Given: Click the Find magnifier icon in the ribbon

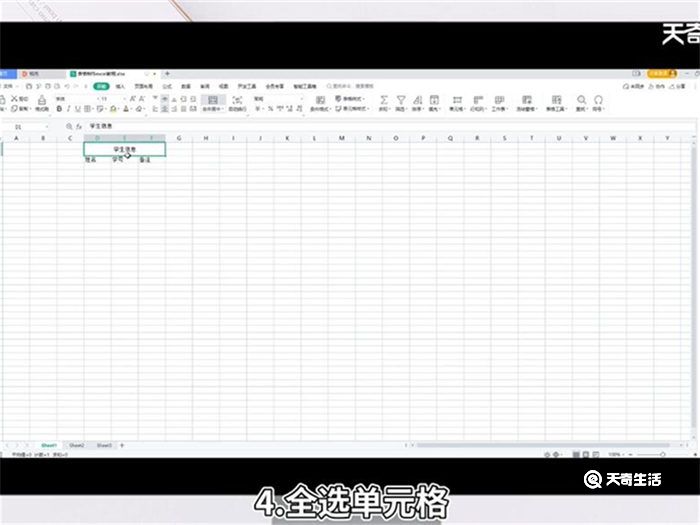Looking at the screenshot, I should 581,100.
